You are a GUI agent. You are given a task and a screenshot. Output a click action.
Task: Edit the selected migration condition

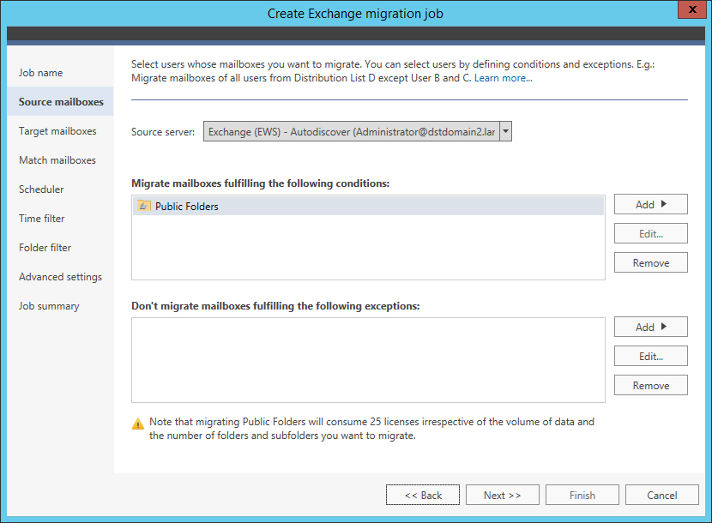(x=651, y=234)
